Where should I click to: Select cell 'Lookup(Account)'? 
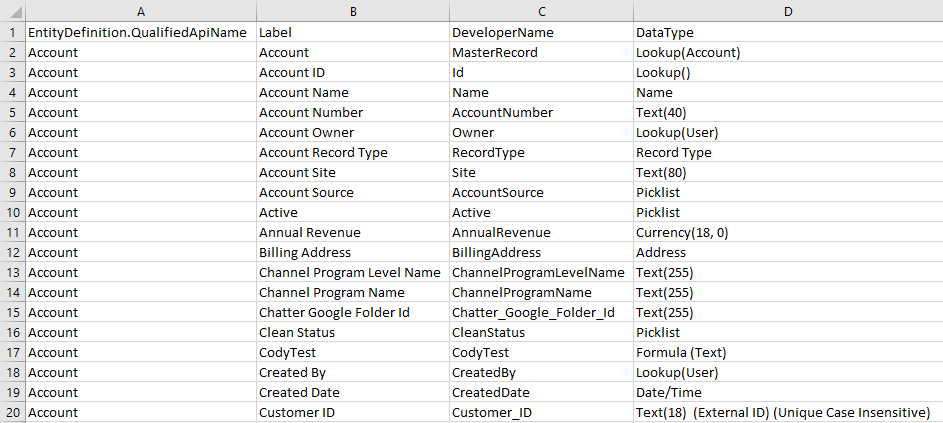tap(788, 52)
